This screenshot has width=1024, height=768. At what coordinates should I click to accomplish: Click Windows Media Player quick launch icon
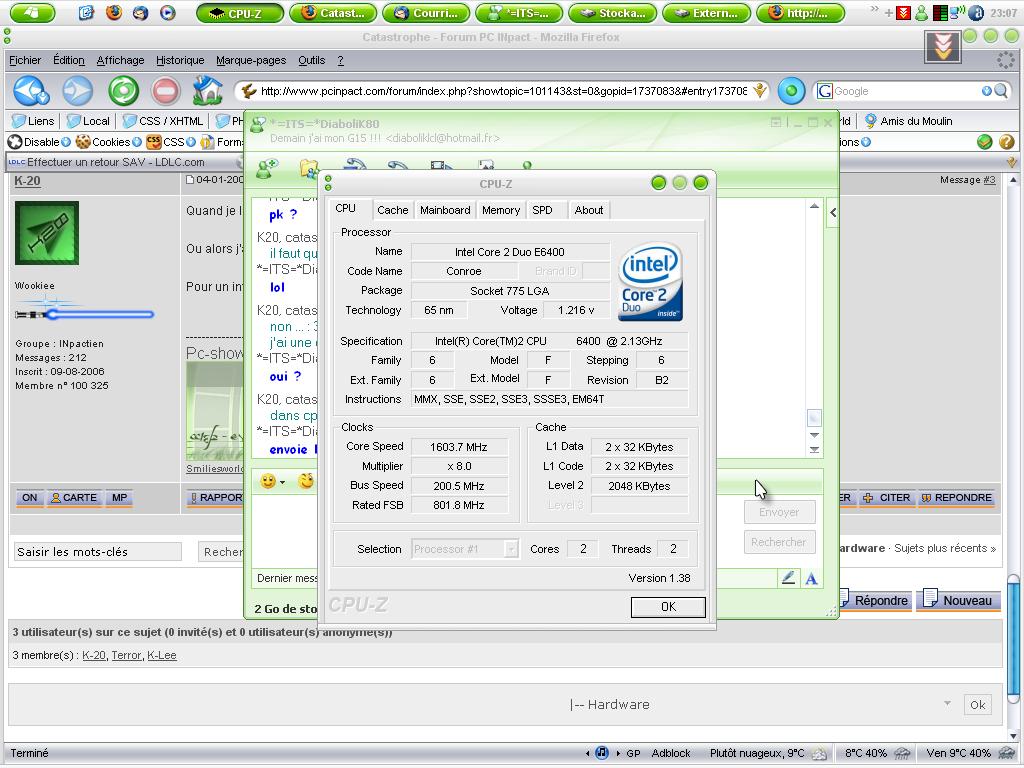[x=168, y=12]
